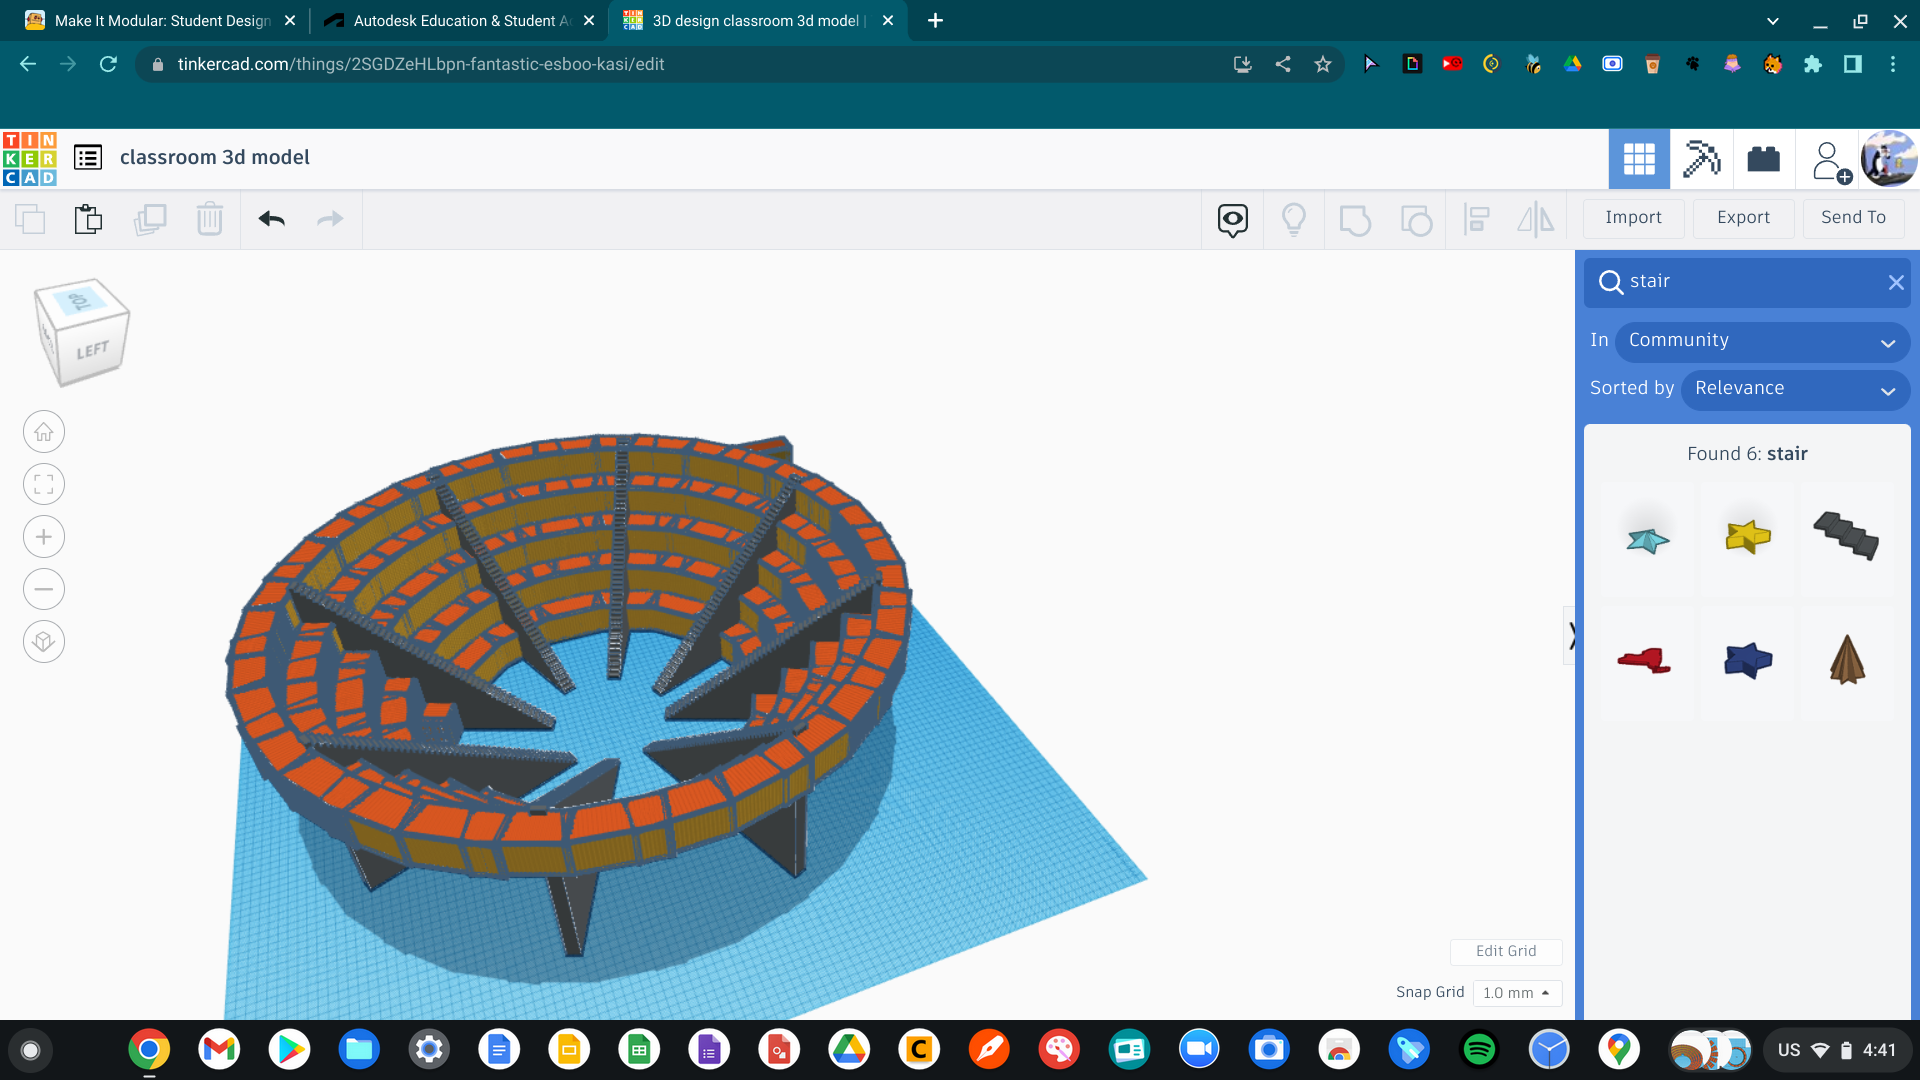Select the Mirror tool
This screenshot has height=1080, width=1920.
(1536, 219)
